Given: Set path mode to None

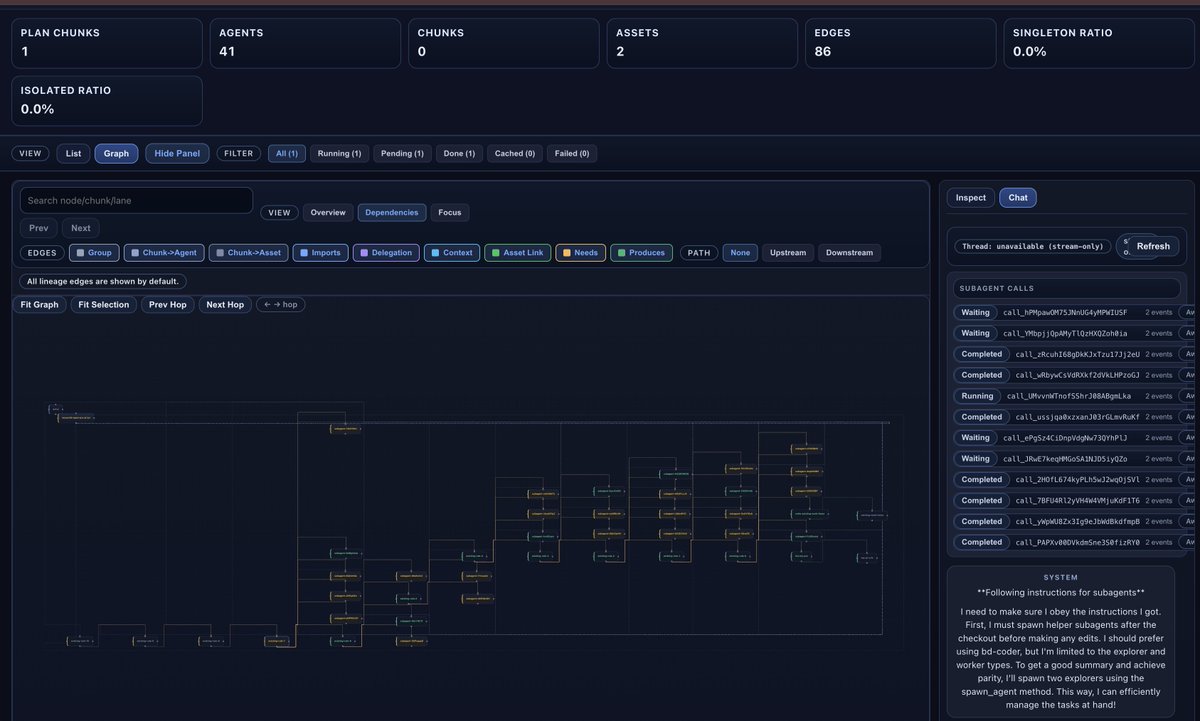Looking at the screenshot, I should pos(740,253).
